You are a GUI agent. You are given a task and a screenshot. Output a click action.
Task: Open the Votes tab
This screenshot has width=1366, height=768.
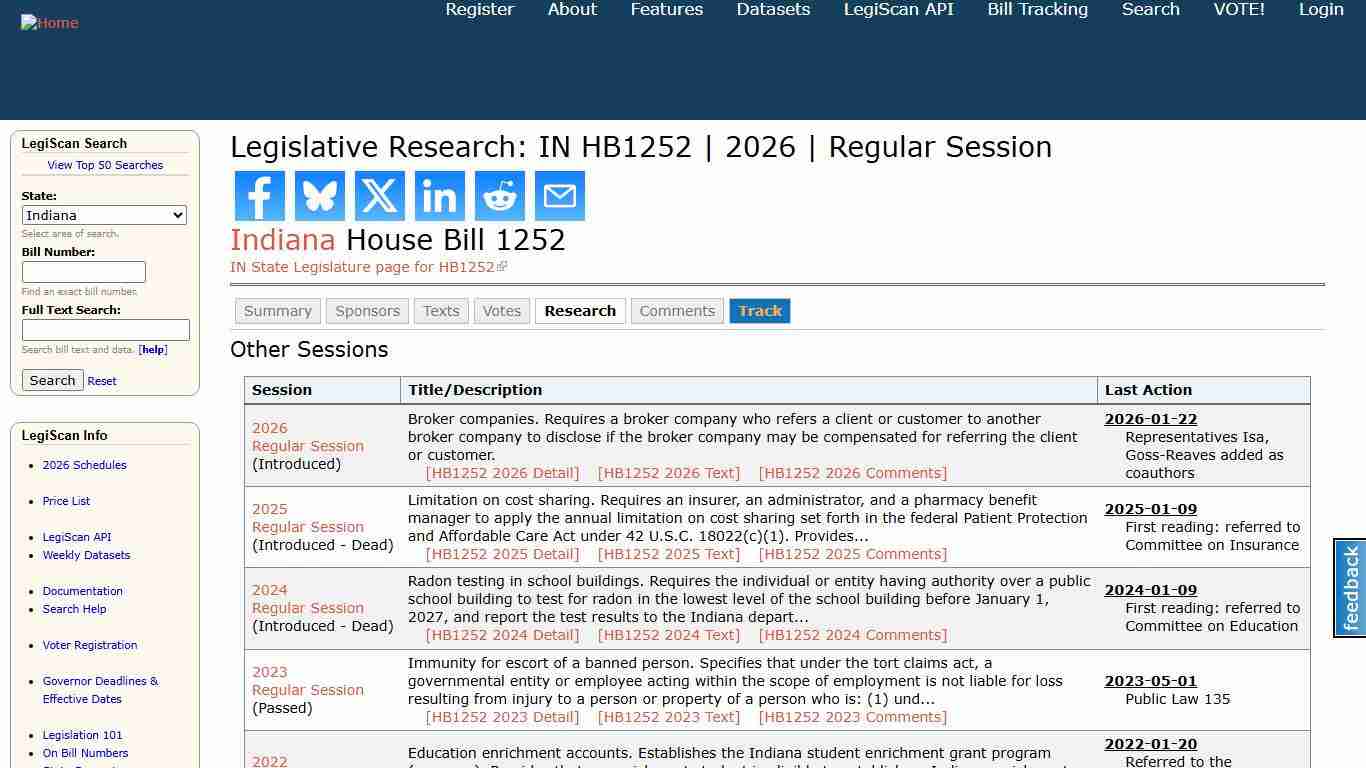click(x=502, y=311)
